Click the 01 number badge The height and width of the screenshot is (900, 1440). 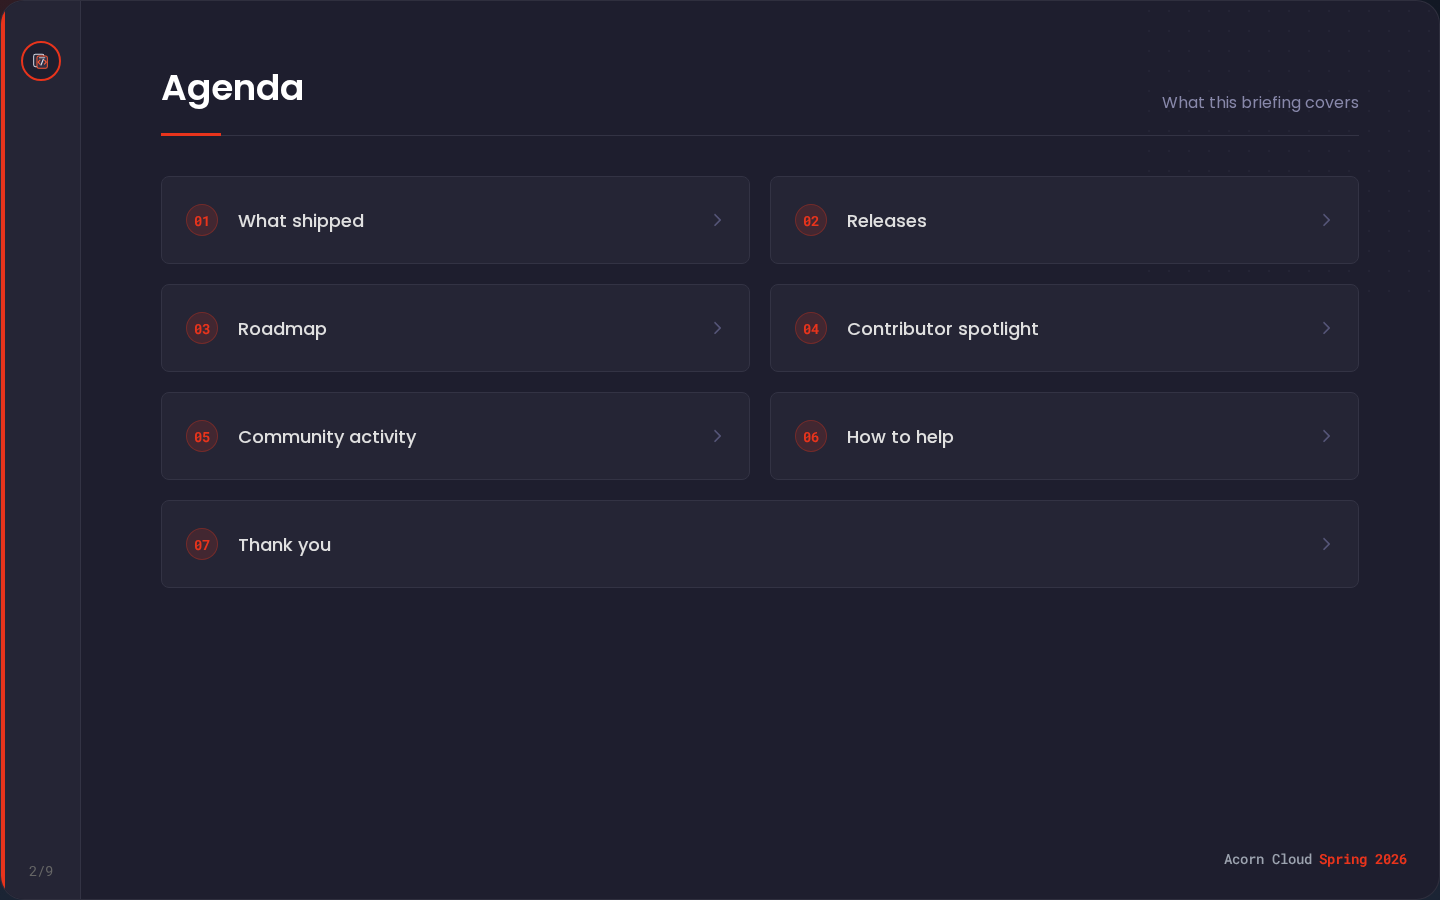pos(202,220)
